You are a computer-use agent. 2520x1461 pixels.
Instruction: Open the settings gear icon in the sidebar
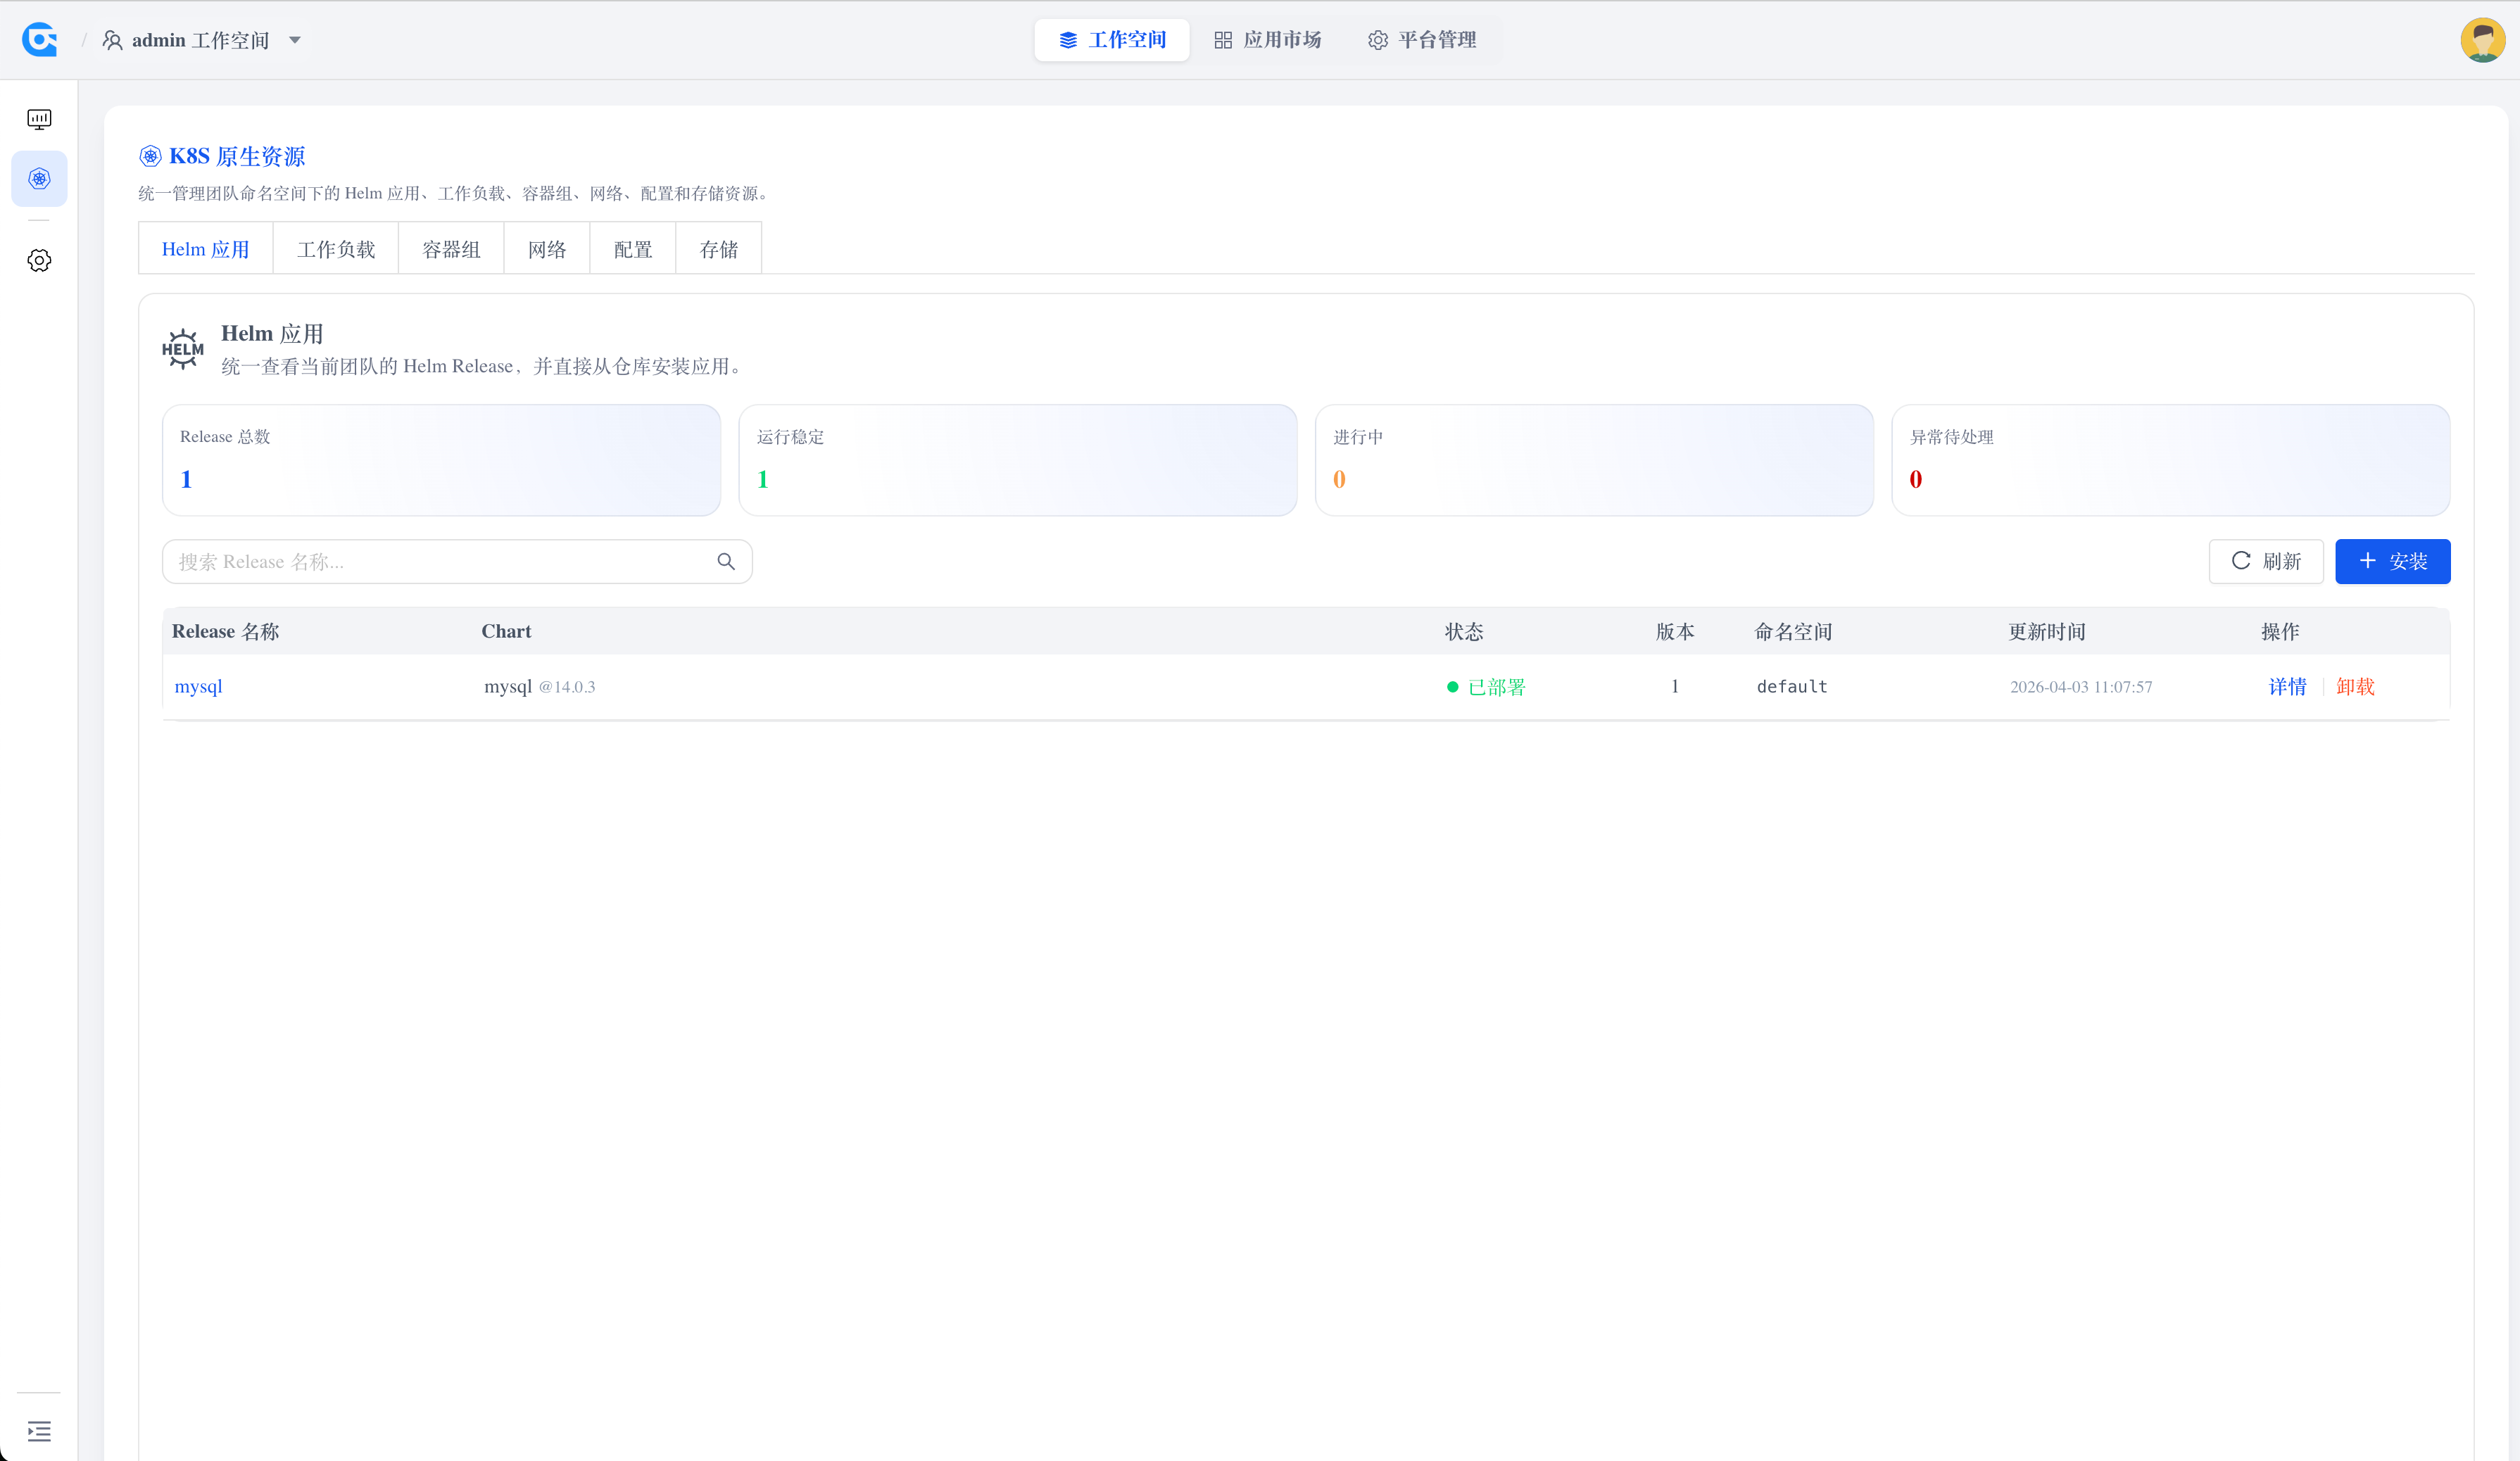pos(39,260)
